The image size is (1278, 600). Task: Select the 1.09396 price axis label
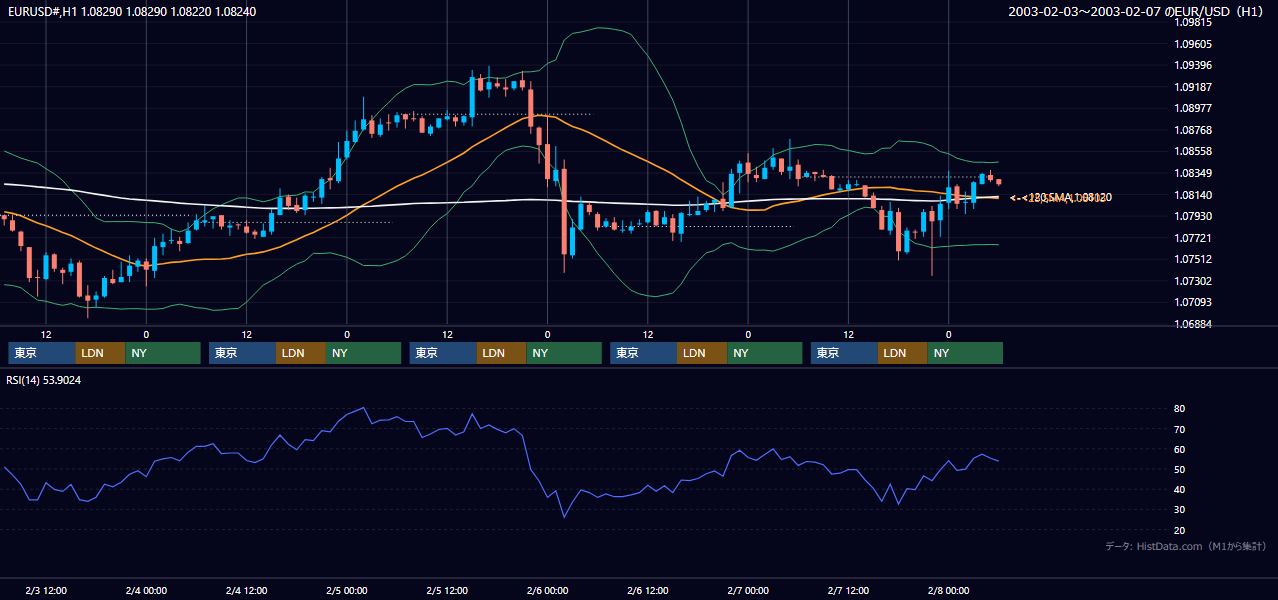[1192, 65]
